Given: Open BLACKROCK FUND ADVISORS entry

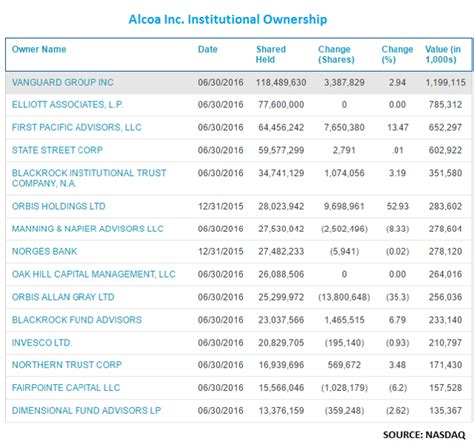Looking at the screenshot, I should click(77, 320).
